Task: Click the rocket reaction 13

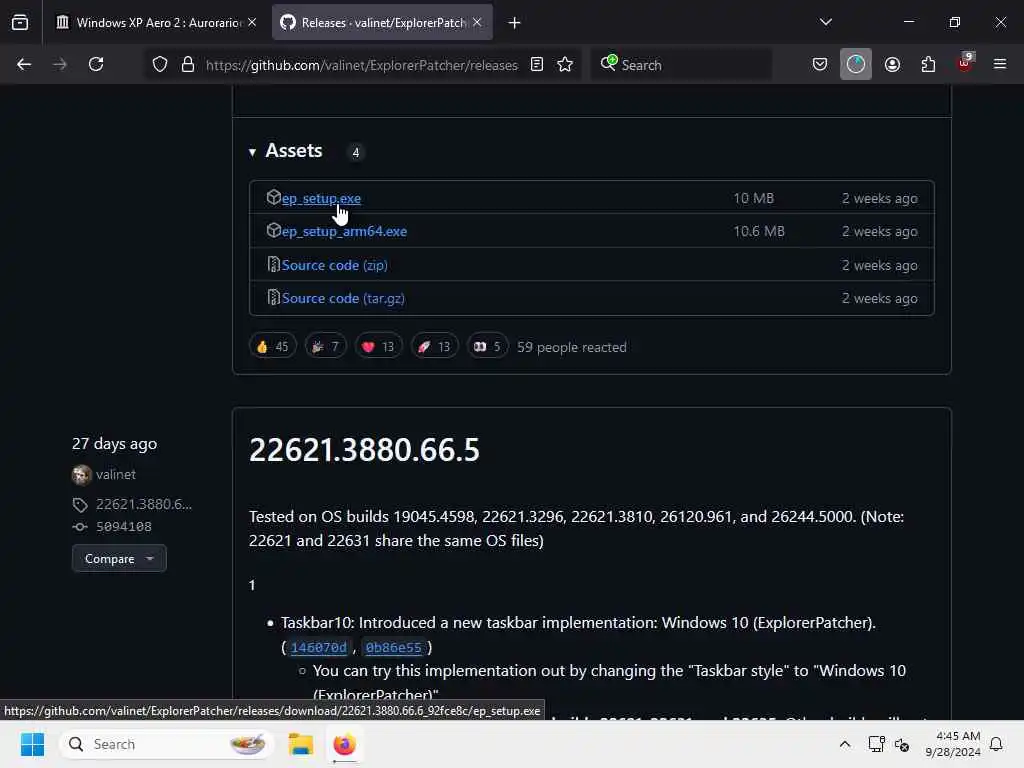Action: pyautogui.click(x=434, y=346)
